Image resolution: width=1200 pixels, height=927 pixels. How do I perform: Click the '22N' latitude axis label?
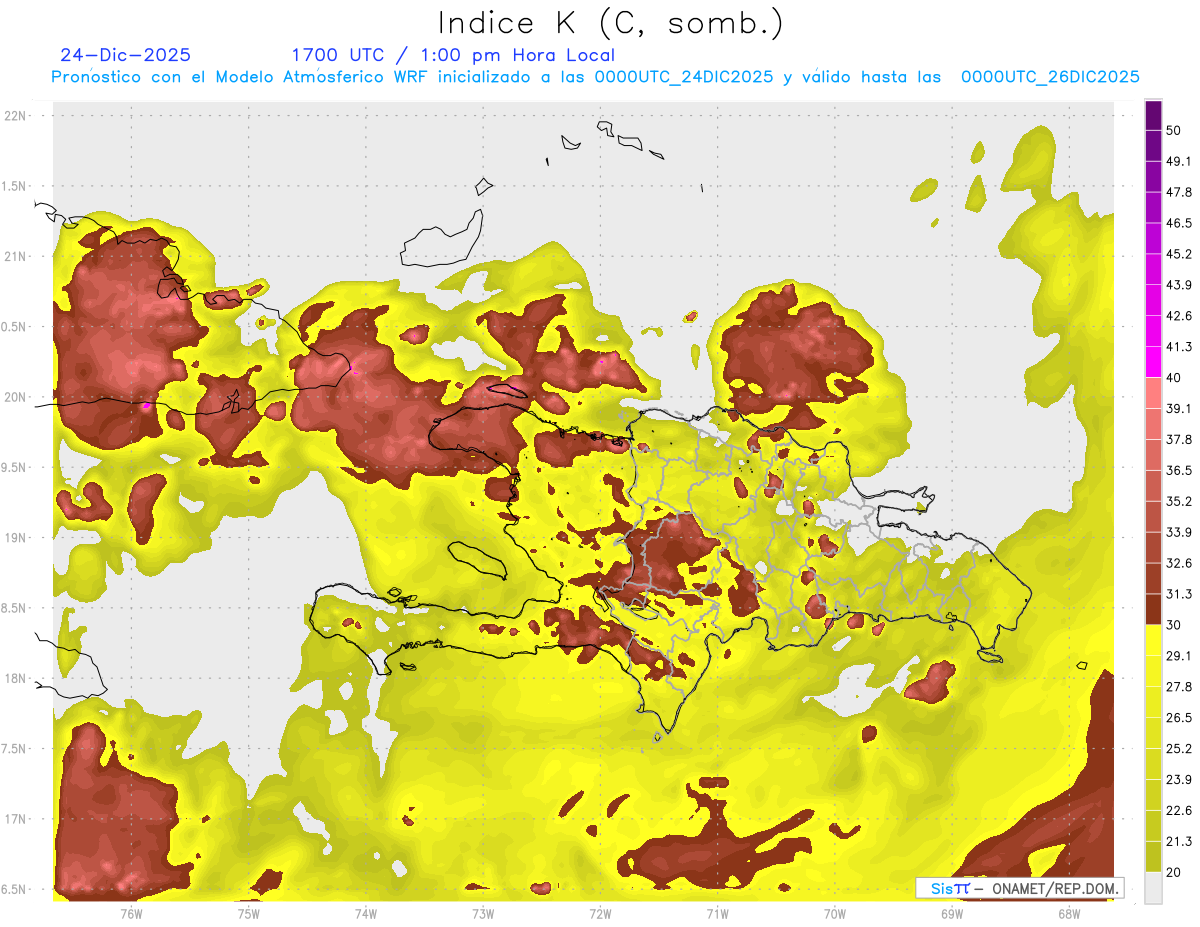pos(16,116)
